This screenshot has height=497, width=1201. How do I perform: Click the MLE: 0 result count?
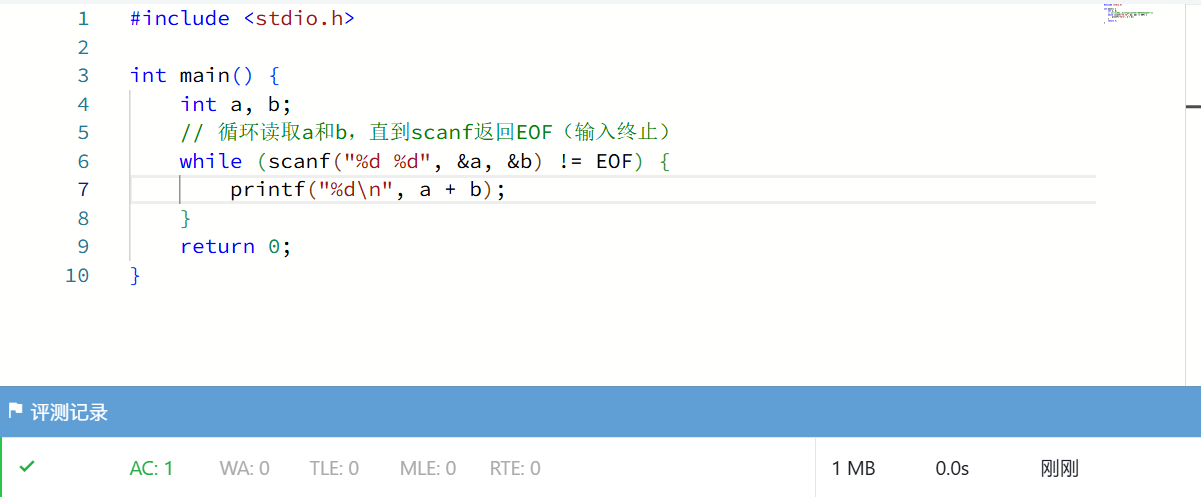[427, 468]
